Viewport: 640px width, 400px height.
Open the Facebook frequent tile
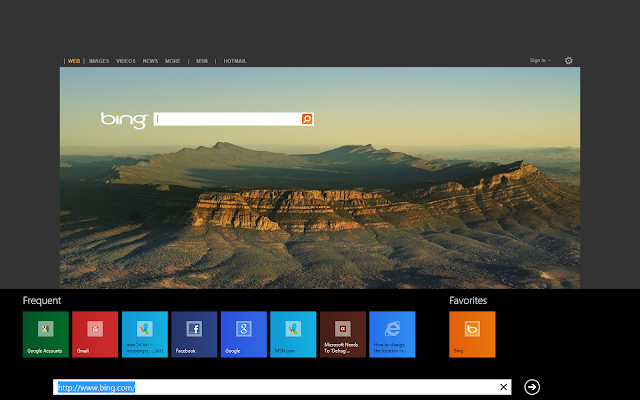(x=194, y=334)
